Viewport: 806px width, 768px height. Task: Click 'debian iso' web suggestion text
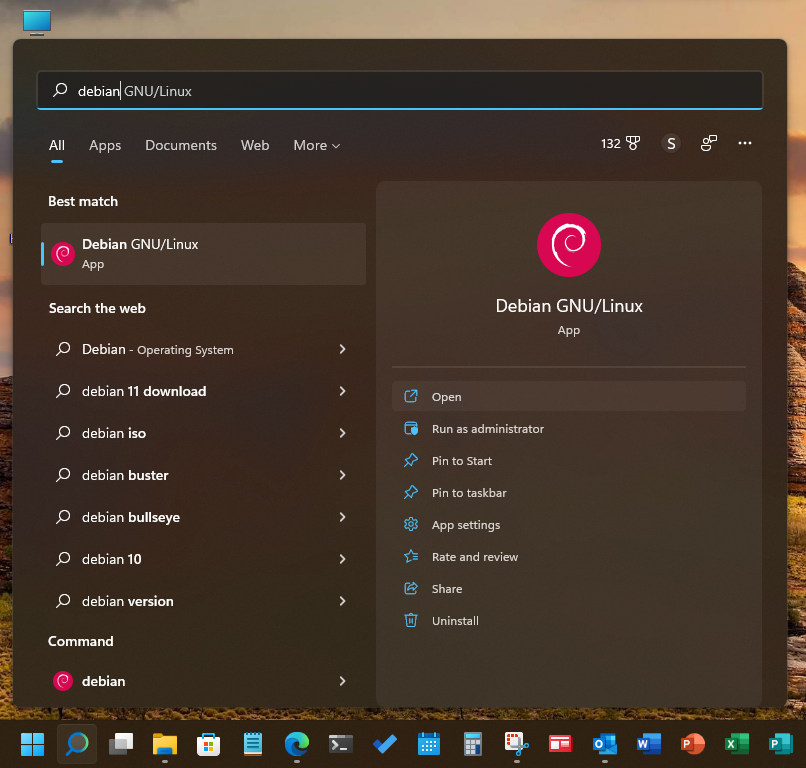114,433
